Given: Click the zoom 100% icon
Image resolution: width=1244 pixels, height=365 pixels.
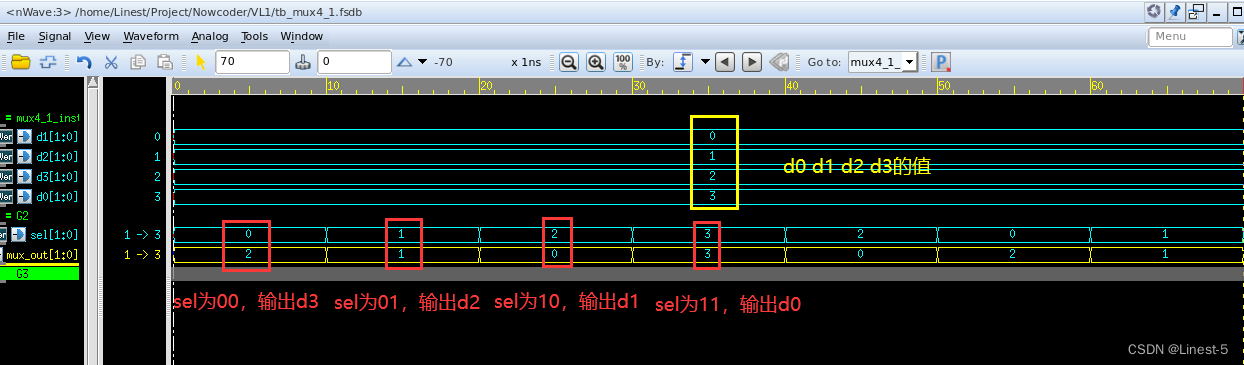Looking at the screenshot, I should 622,62.
